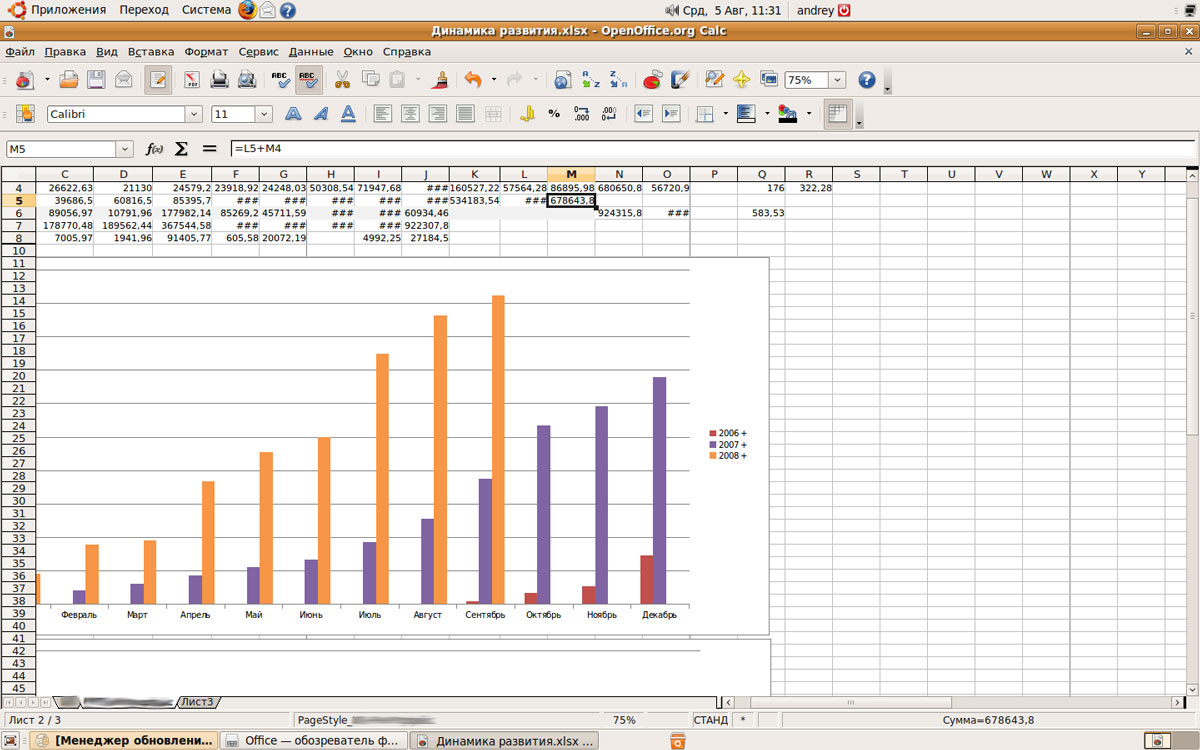Toggle grid lines button on formatting toolbar
The width and height of the screenshot is (1200, 750).
tap(837, 114)
